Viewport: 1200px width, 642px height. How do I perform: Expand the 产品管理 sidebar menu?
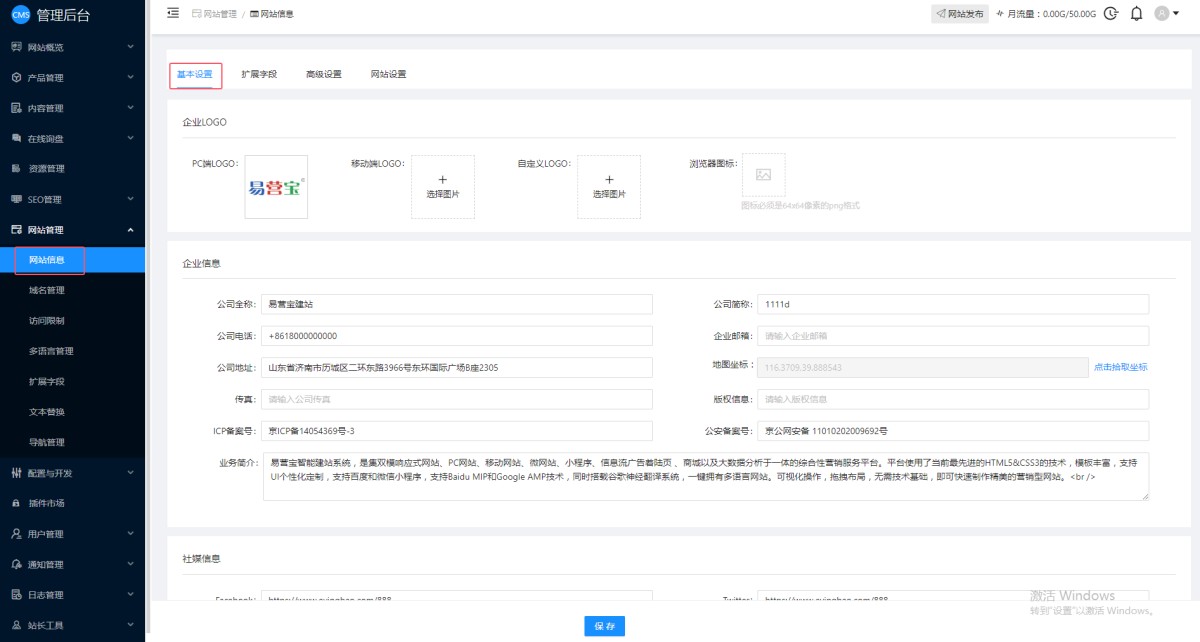click(x=72, y=77)
